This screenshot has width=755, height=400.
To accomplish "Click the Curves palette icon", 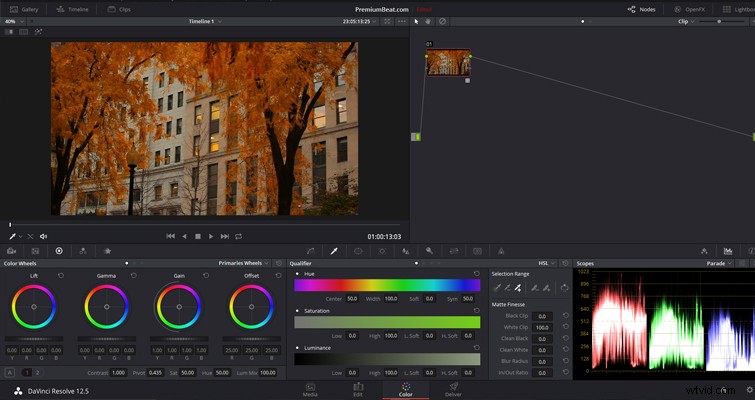I will (x=311, y=251).
